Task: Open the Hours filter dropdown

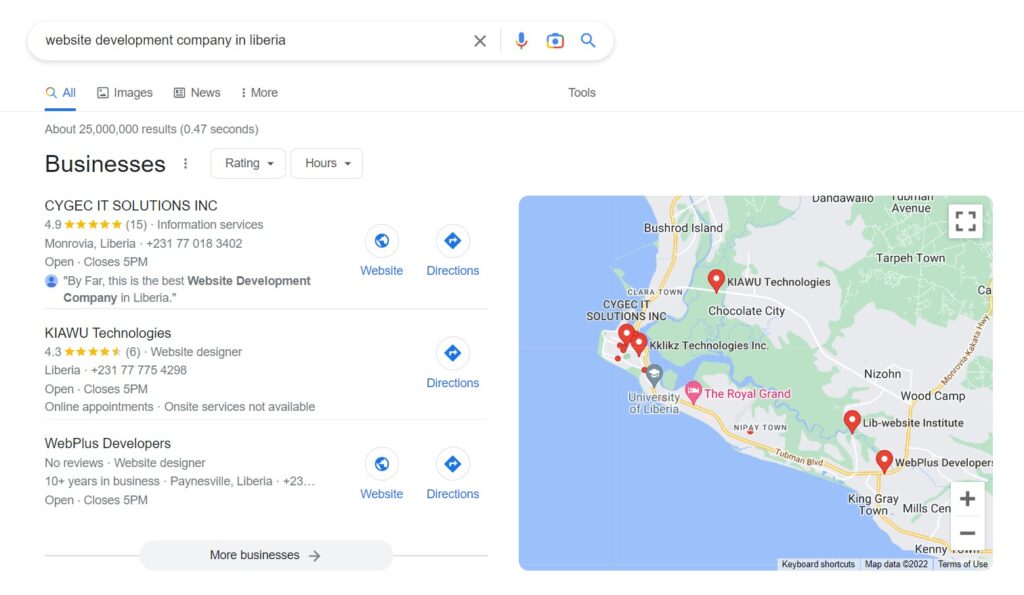Action: coord(327,163)
